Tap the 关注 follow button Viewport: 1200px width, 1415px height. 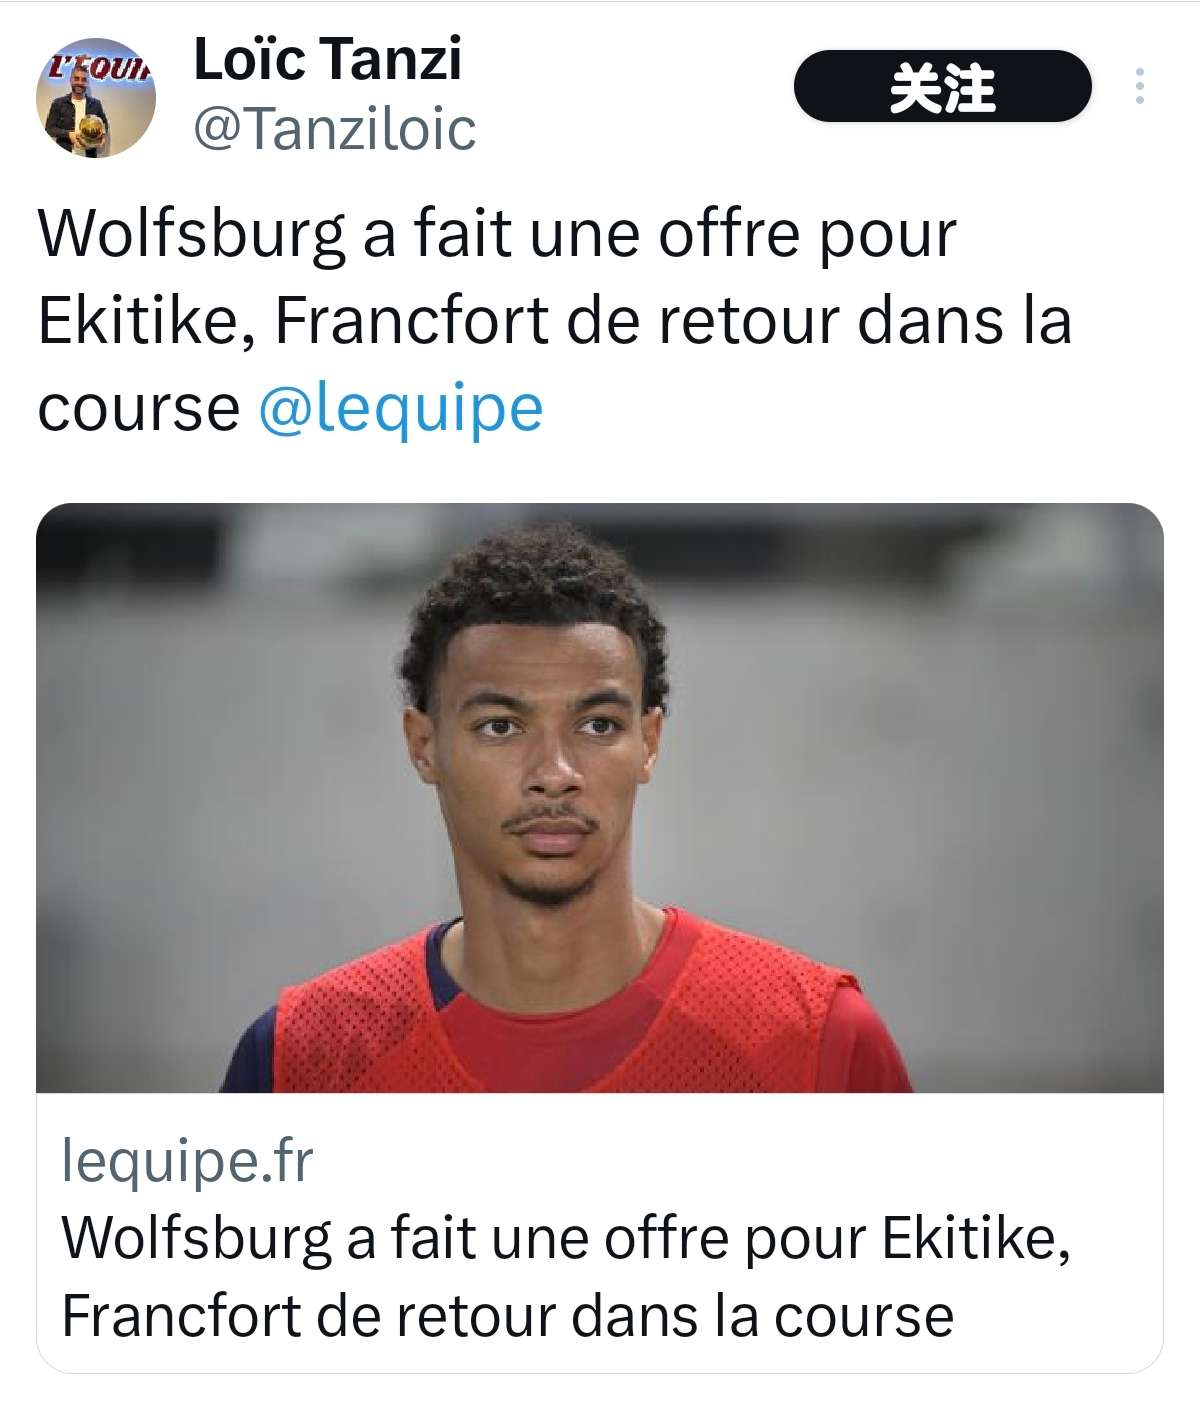(942, 86)
